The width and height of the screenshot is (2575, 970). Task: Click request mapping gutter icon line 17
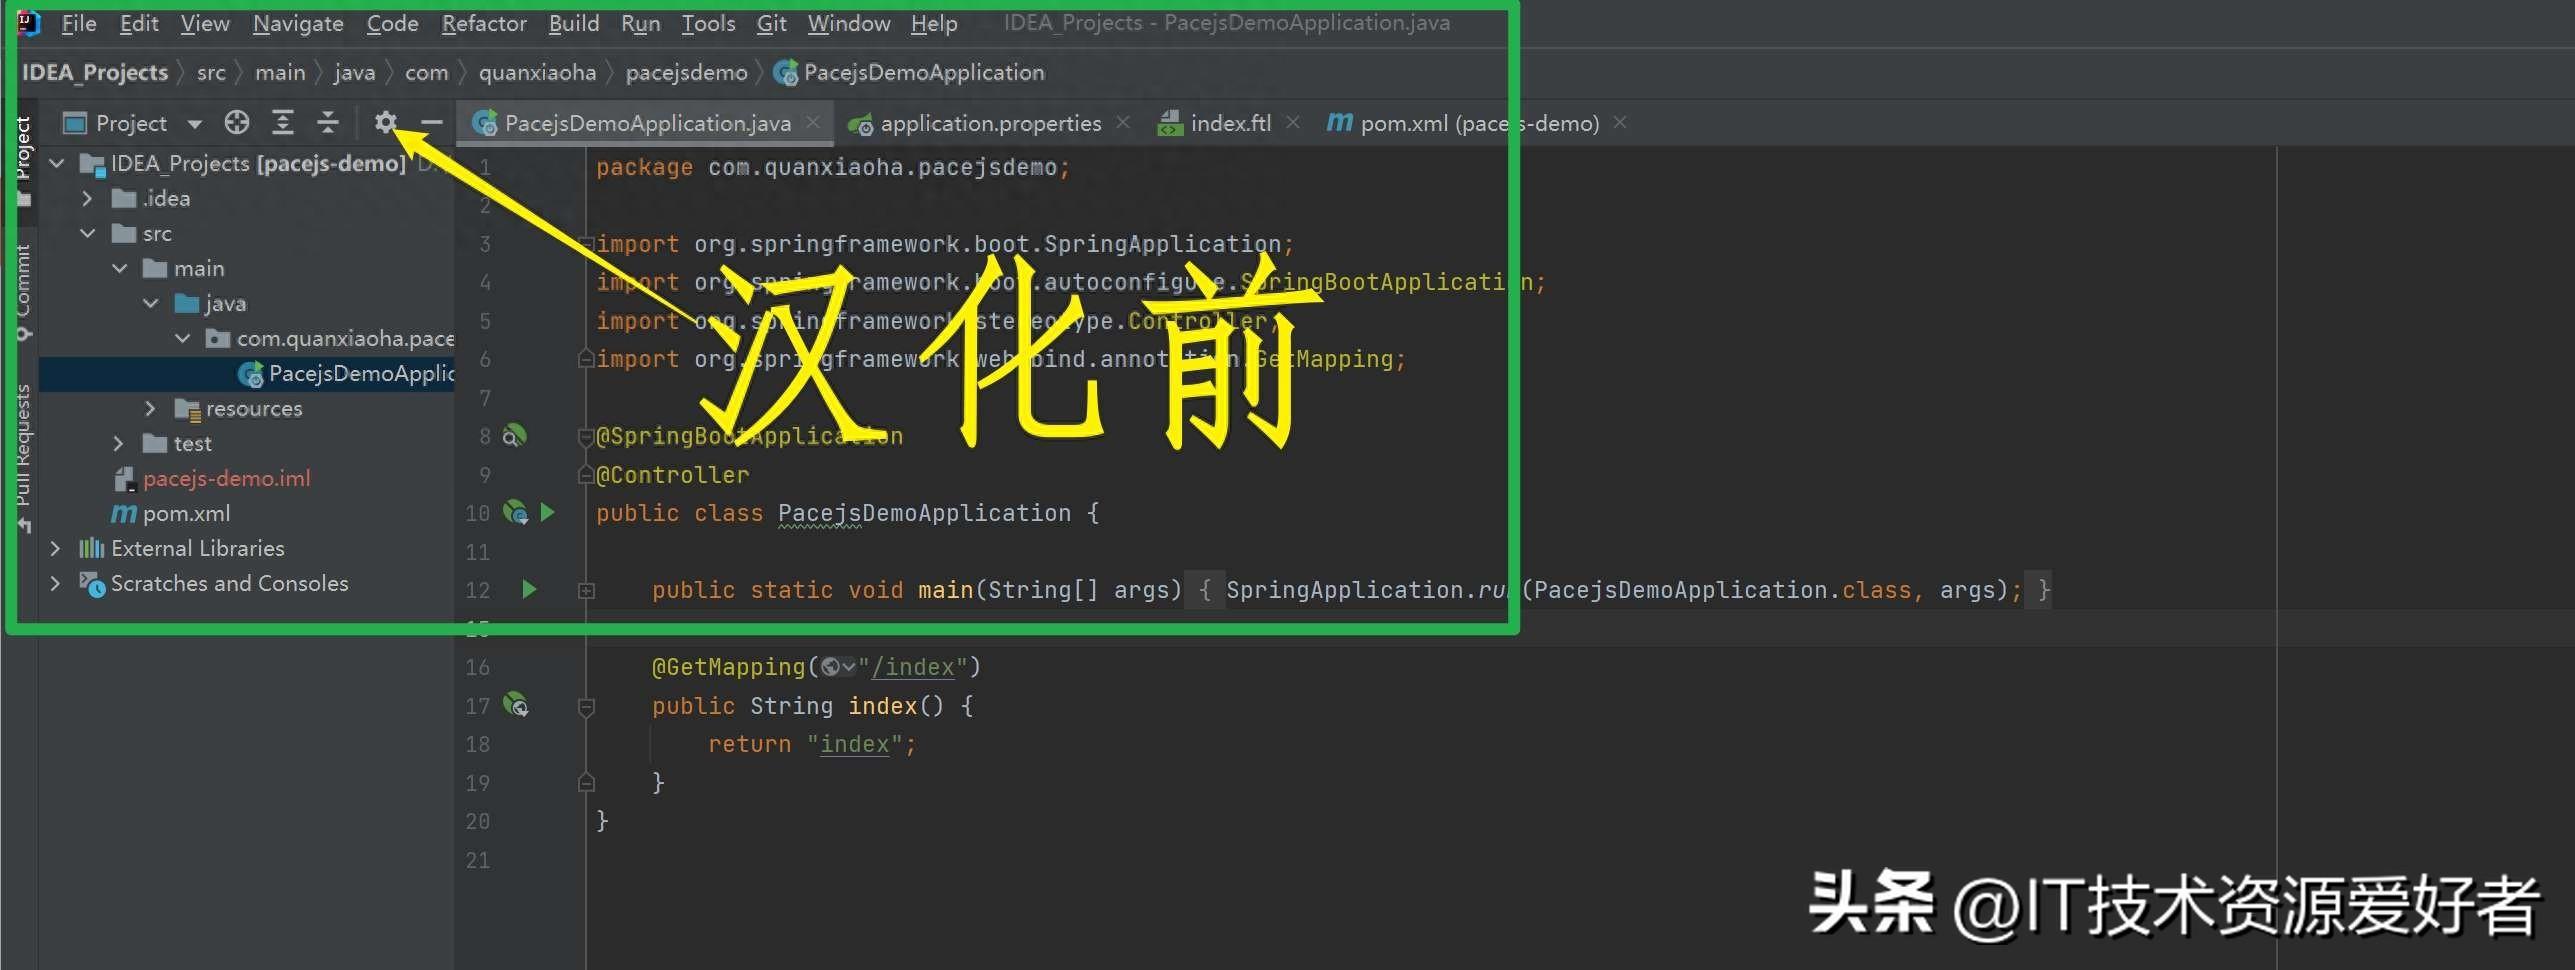pyautogui.click(x=515, y=705)
